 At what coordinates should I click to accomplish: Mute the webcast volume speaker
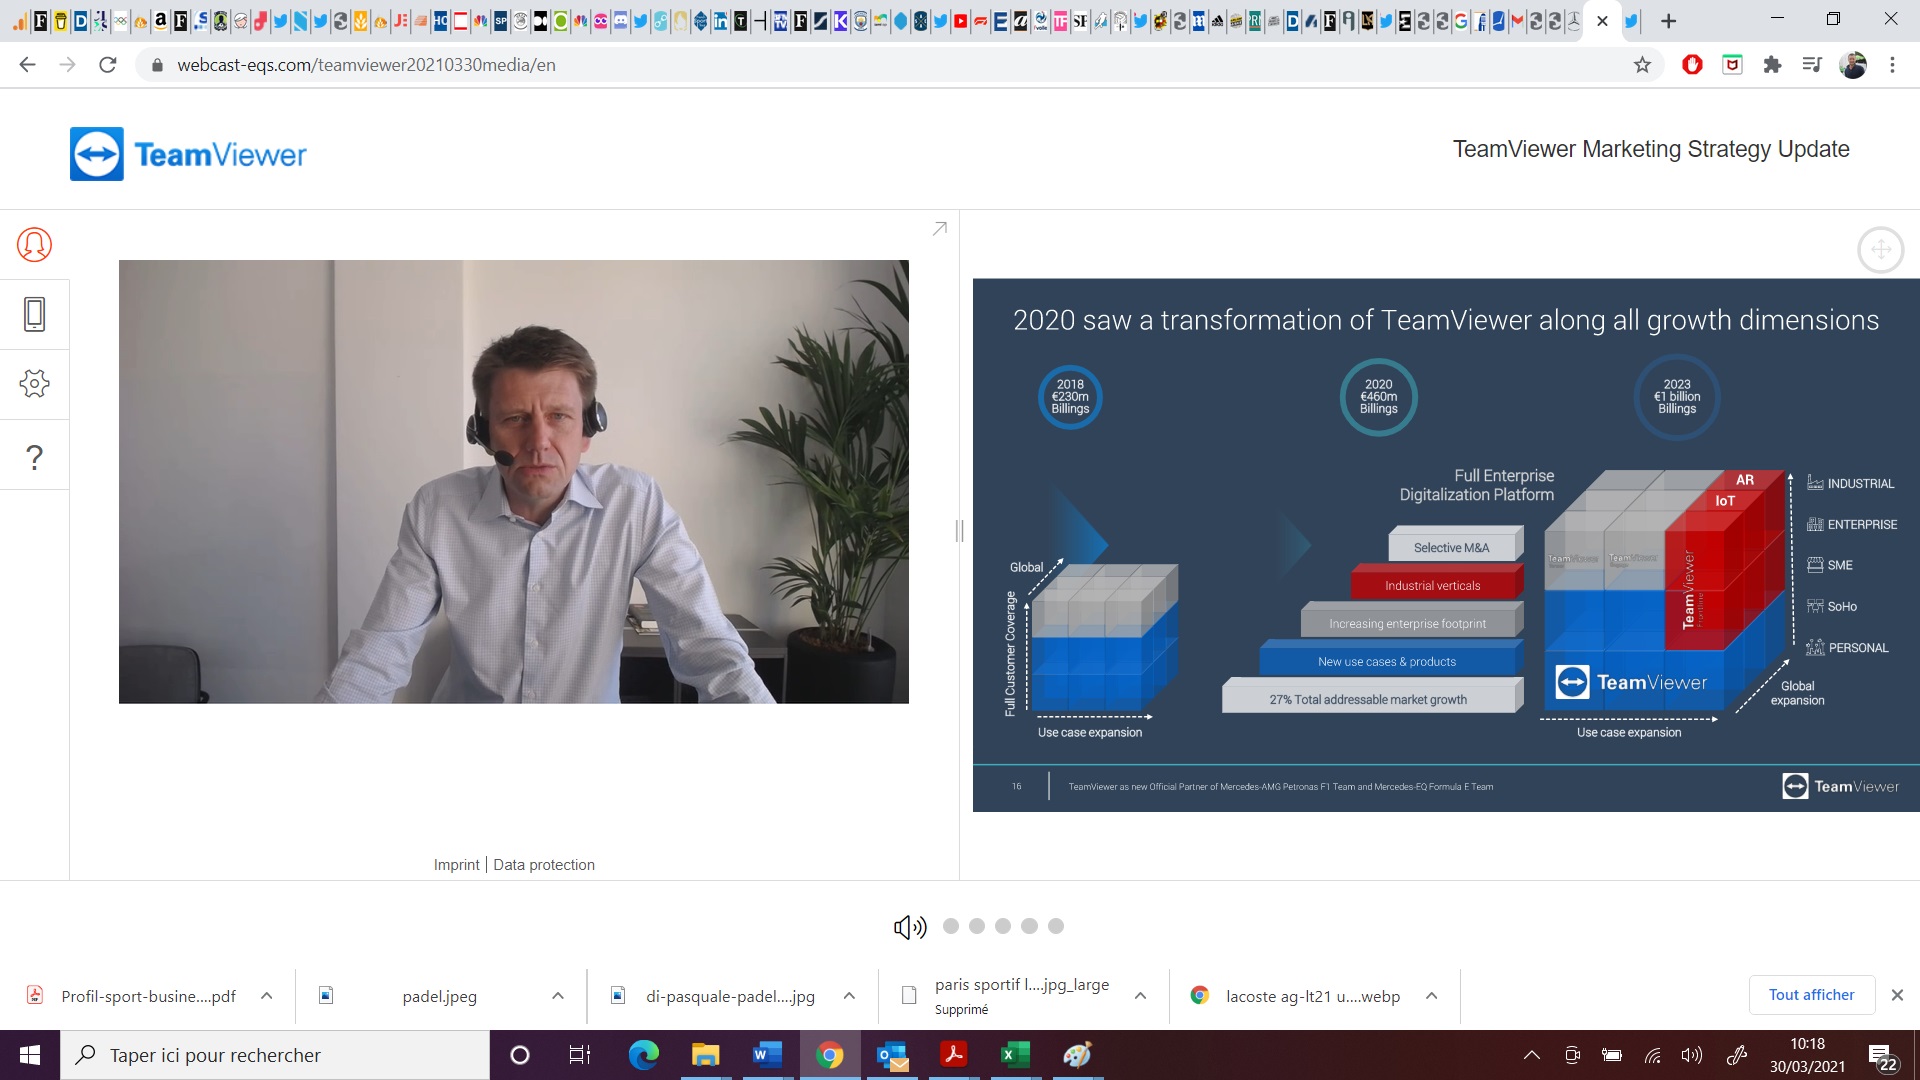(909, 927)
